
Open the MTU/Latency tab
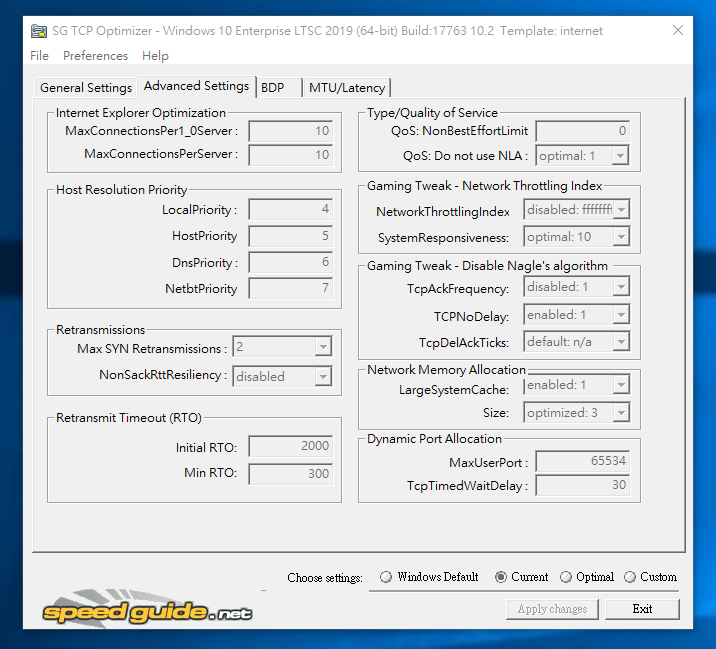(347, 87)
